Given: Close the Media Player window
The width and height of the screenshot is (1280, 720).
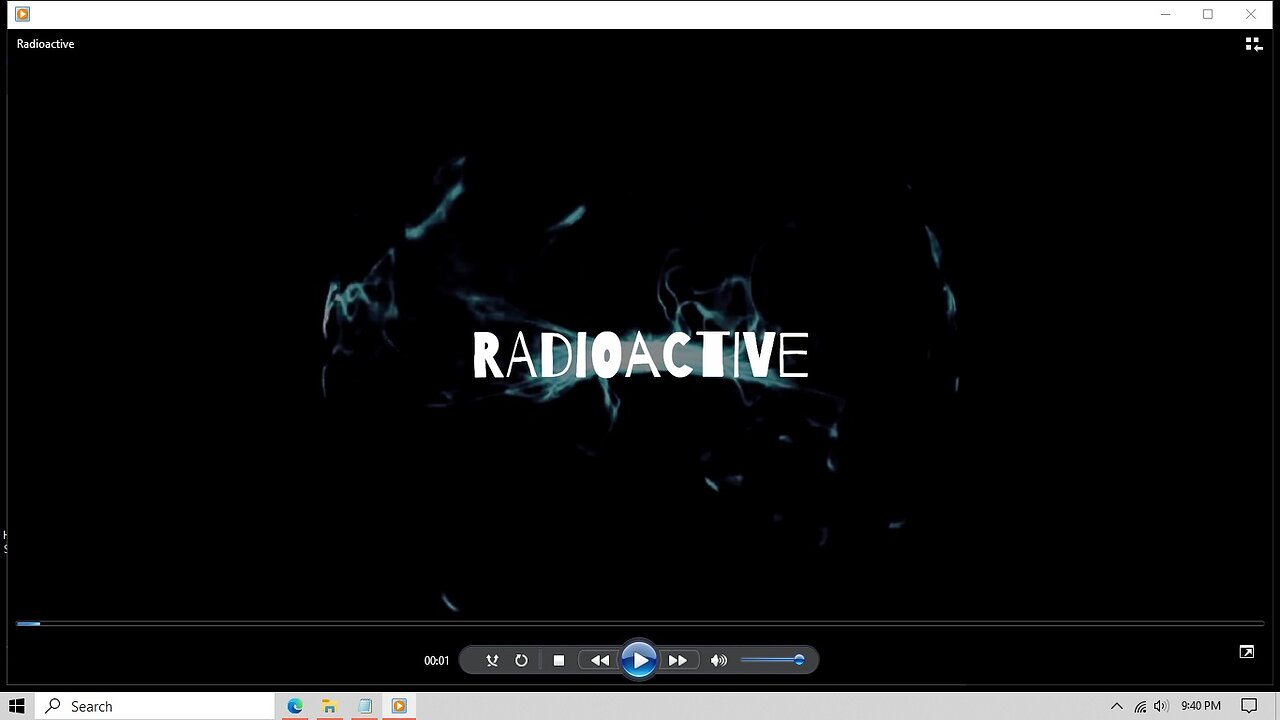Looking at the screenshot, I should [x=1251, y=14].
